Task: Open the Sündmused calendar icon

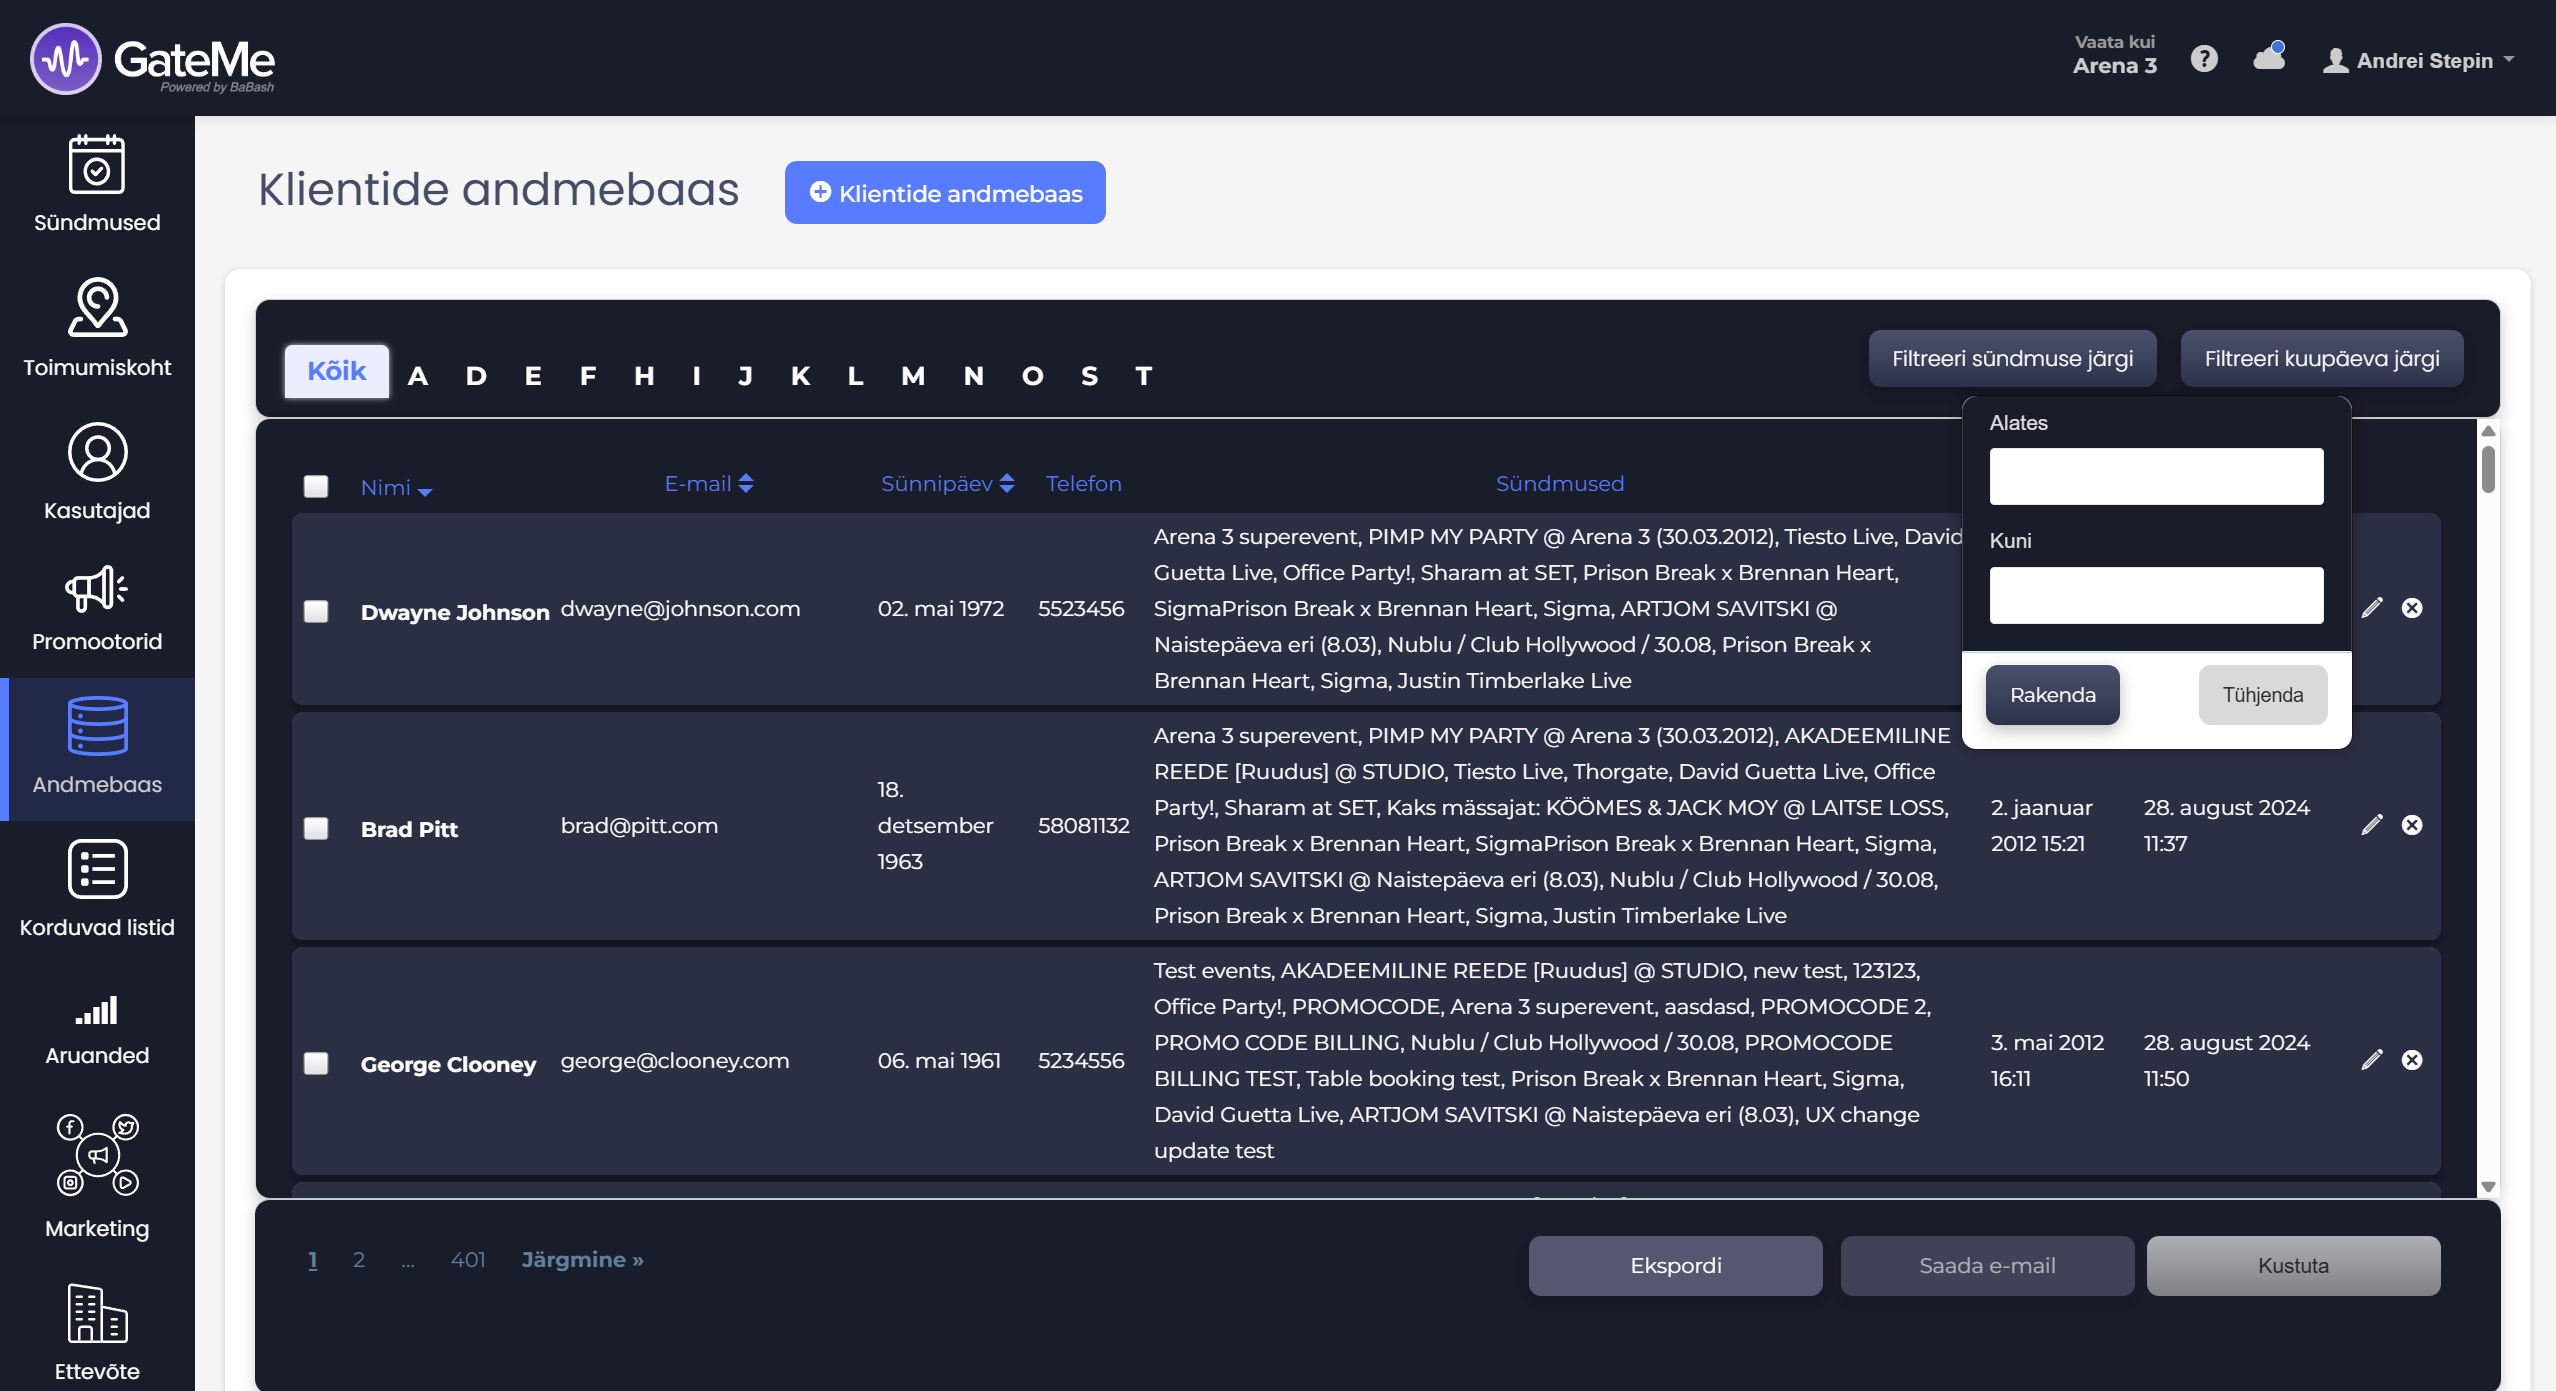Action: [97, 165]
